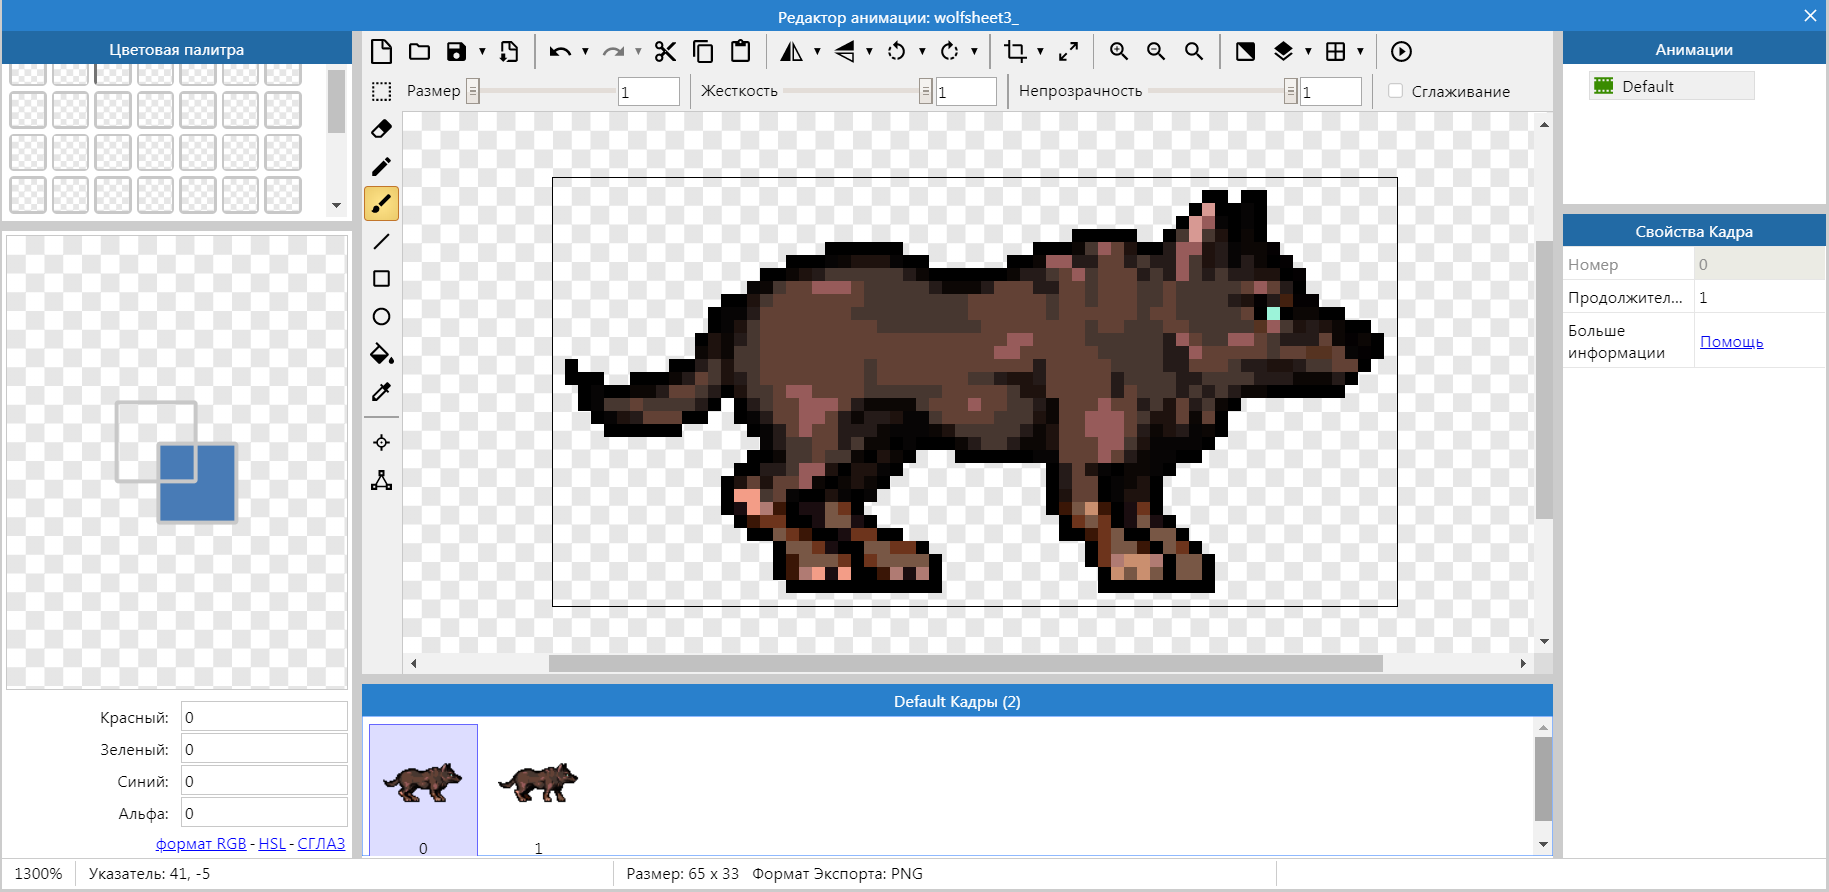Zoom out with the minus magnifier
The width and height of the screenshot is (1829, 892).
tap(1156, 52)
